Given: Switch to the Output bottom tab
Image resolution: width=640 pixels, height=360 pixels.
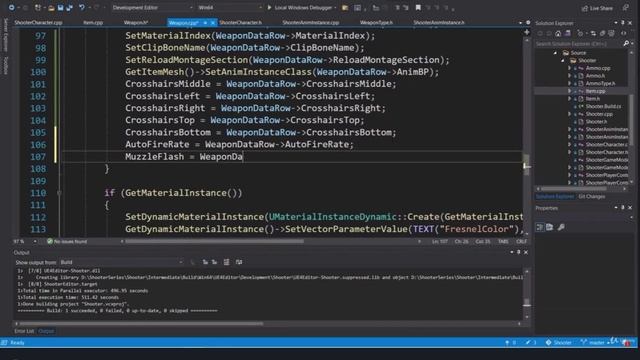Looking at the screenshot, I should coord(46,331).
